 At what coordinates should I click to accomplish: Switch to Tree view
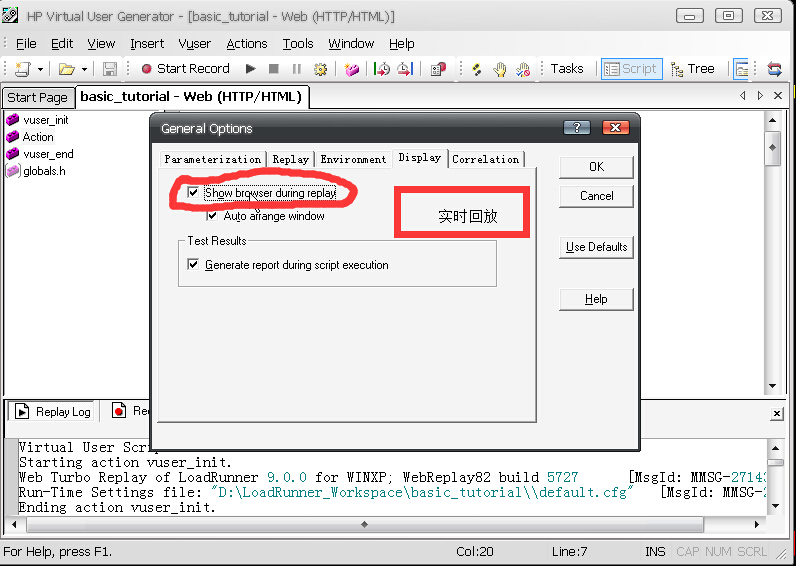693,69
